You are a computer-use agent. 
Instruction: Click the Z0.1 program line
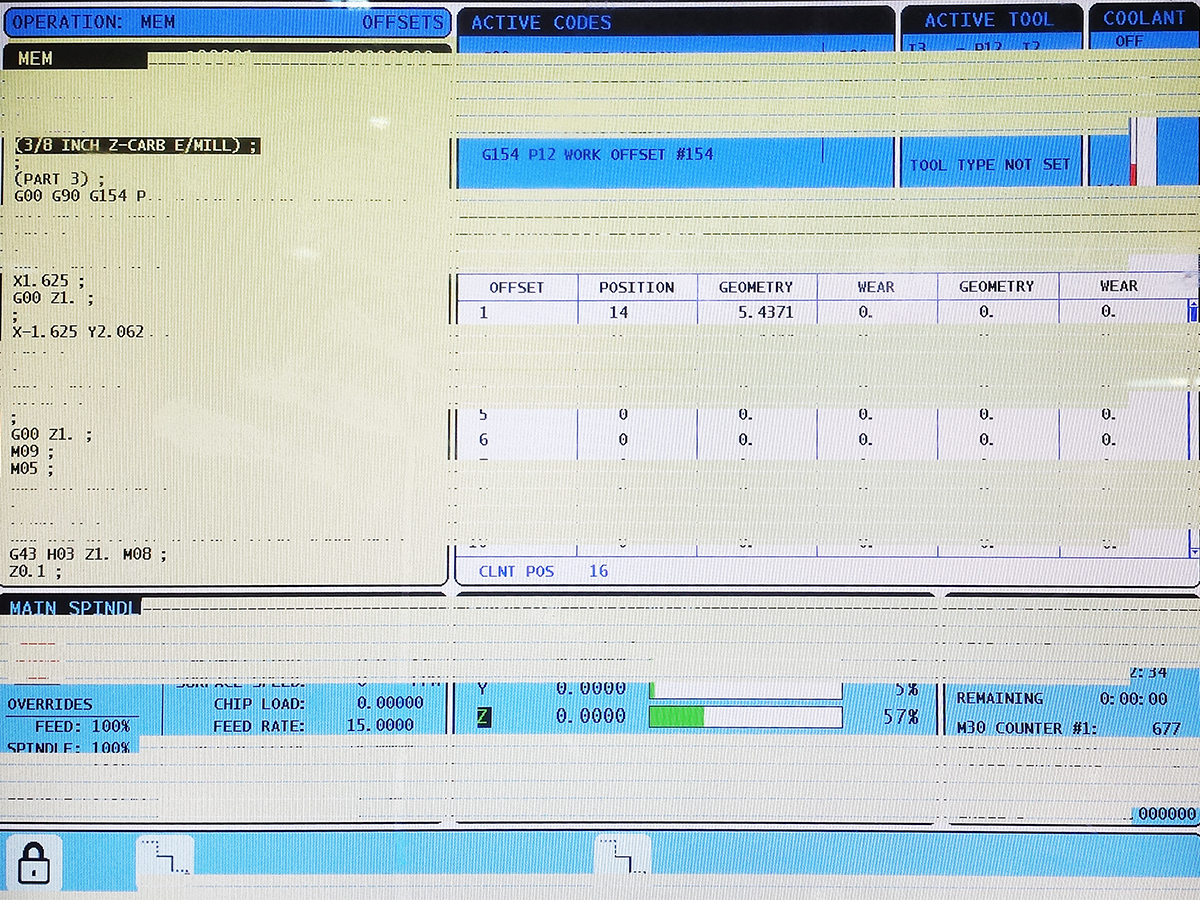click(x=36, y=572)
